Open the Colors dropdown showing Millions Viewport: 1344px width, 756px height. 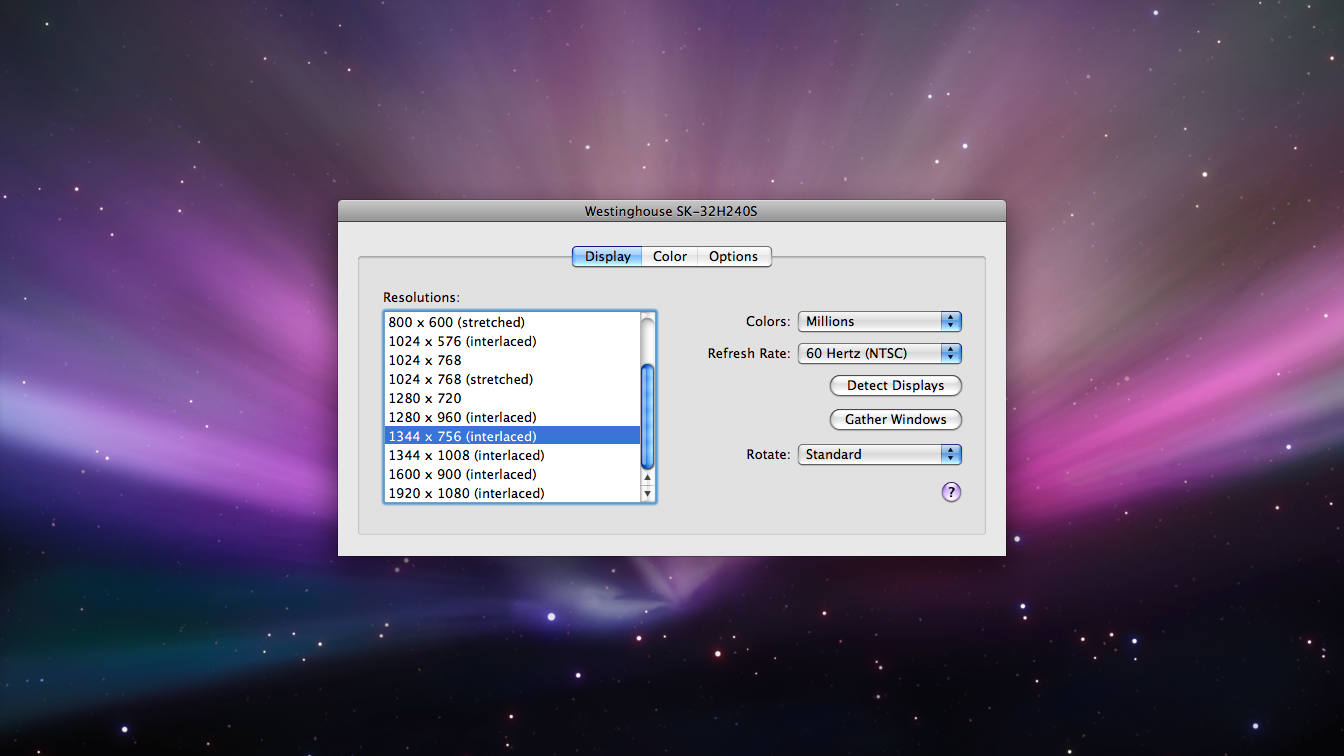pyautogui.click(x=879, y=322)
